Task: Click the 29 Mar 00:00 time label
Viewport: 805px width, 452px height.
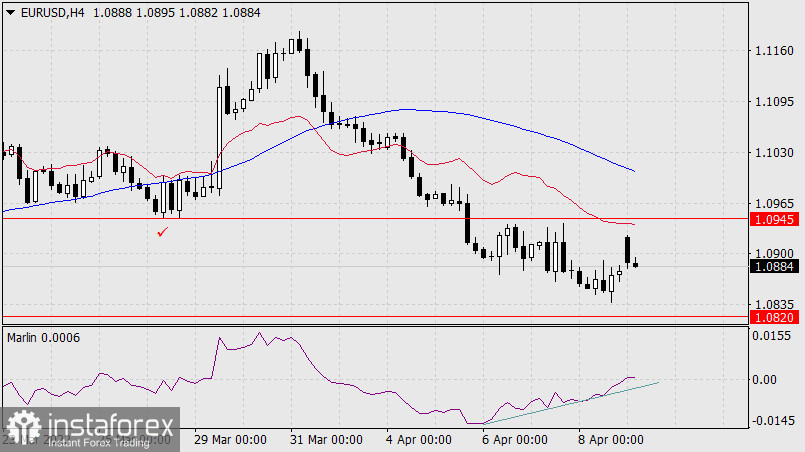Action: 229,439
